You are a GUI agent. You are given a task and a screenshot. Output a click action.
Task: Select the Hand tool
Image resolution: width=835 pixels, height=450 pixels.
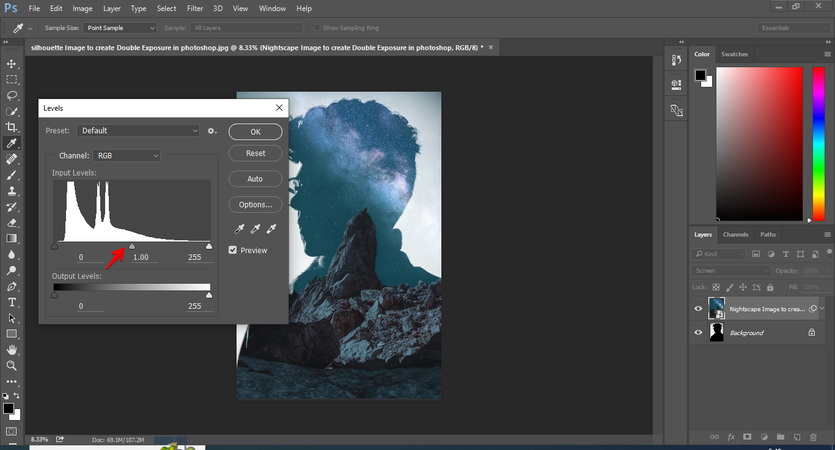11,349
